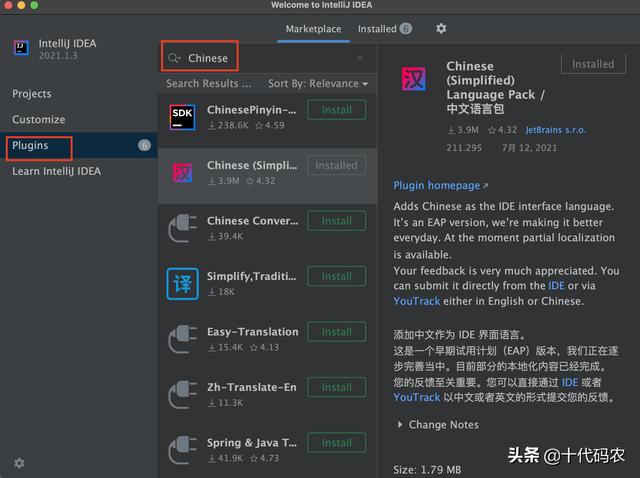Image resolution: width=640 pixels, height=478 pixels.
Task: Follow the IDE link in Chinese description
Action: point(570,382)
